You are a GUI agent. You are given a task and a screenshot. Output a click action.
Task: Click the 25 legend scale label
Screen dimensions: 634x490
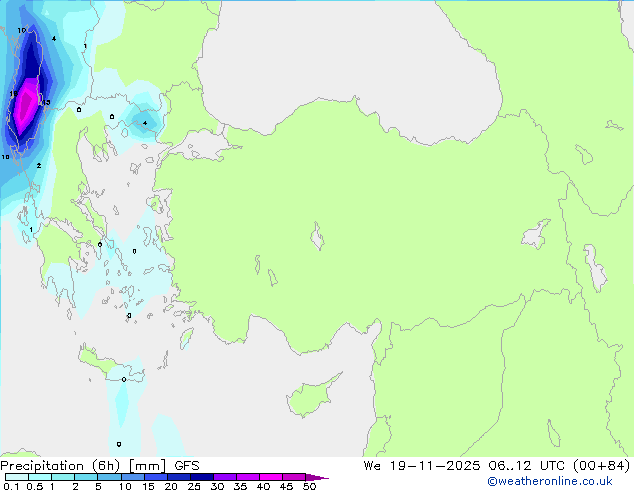click(x=194, y=486)
